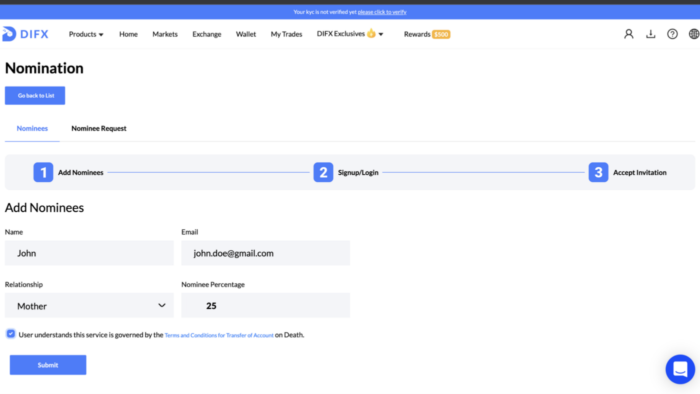700x394 pixels.
Task: Click the step 1 number badge
Action: (43, 172)
